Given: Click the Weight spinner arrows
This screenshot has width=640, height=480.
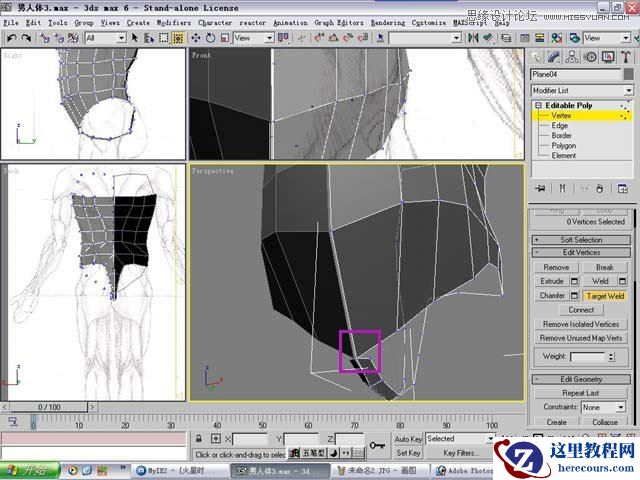Looking at the screenshot, I should coord(611,357).
